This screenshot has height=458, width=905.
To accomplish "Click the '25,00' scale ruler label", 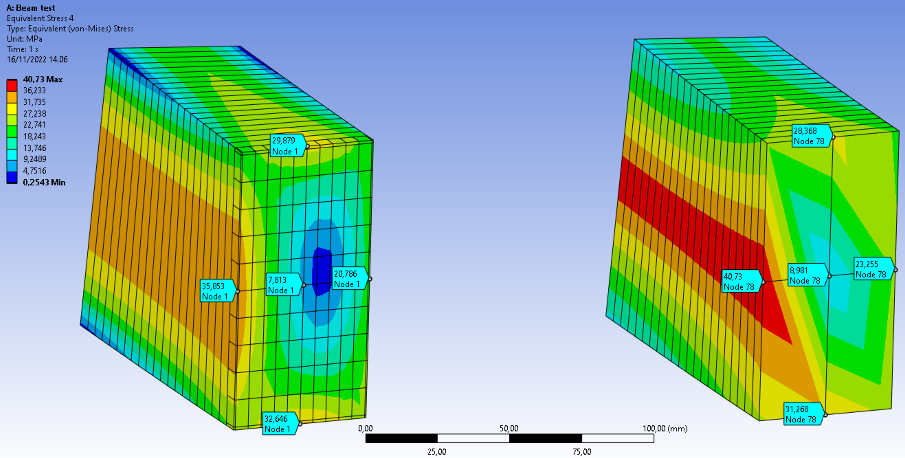I will click(x=437, y=452).
